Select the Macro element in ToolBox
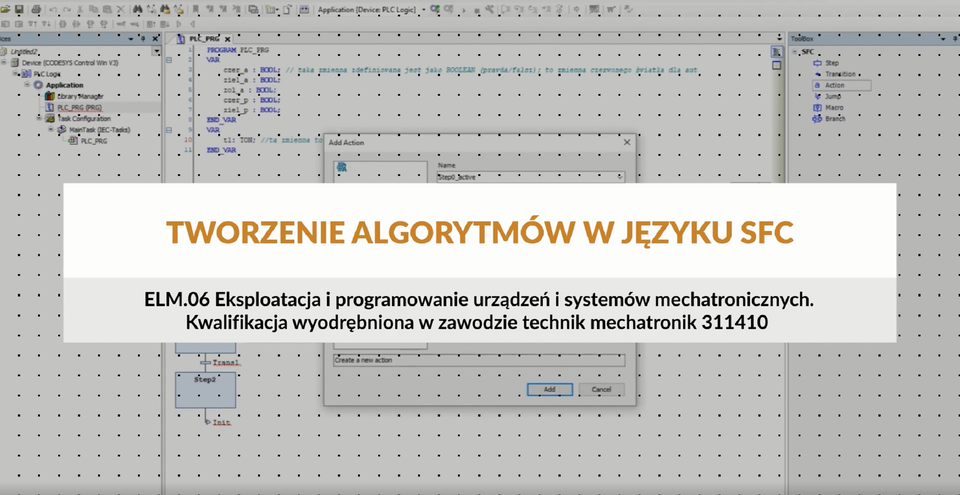 (833, 107)
